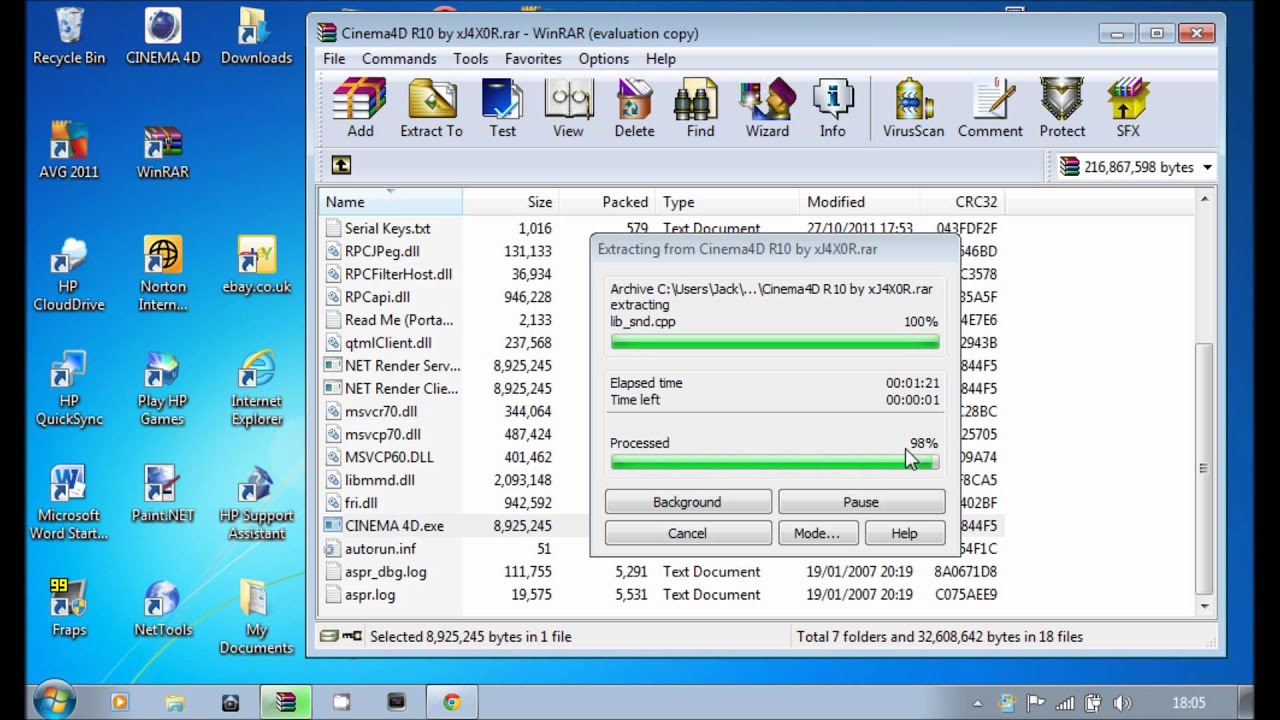This screenshot has height=720, width=1280.
Task: Open Recycle Bin desktop icon
Action: tap(69, 37)
